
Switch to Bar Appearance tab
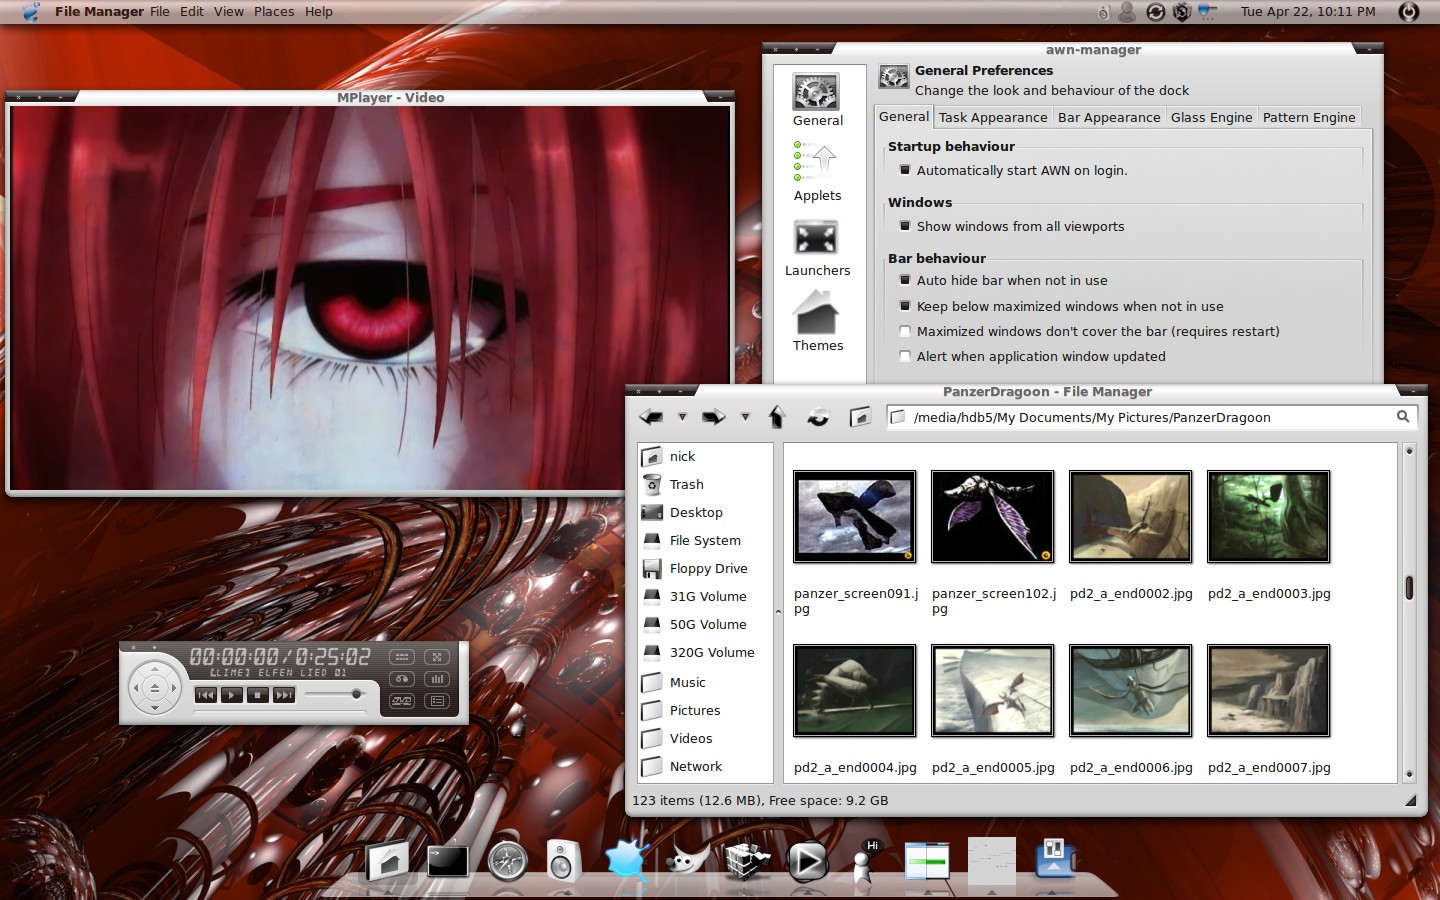[1109, 117]
